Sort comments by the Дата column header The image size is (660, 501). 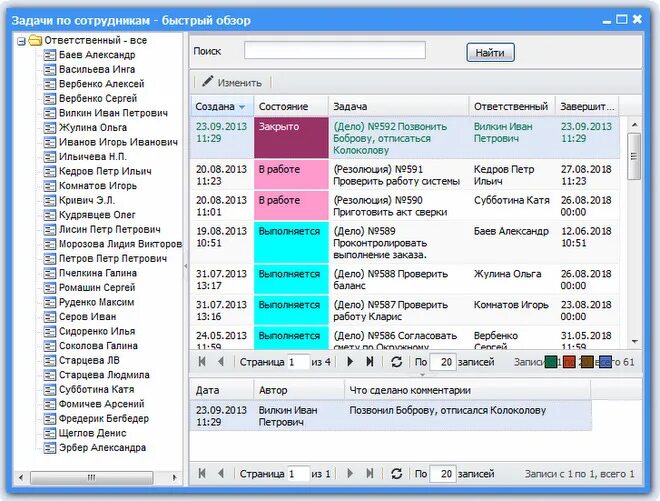pyautogui.click(x=221, y=390)
